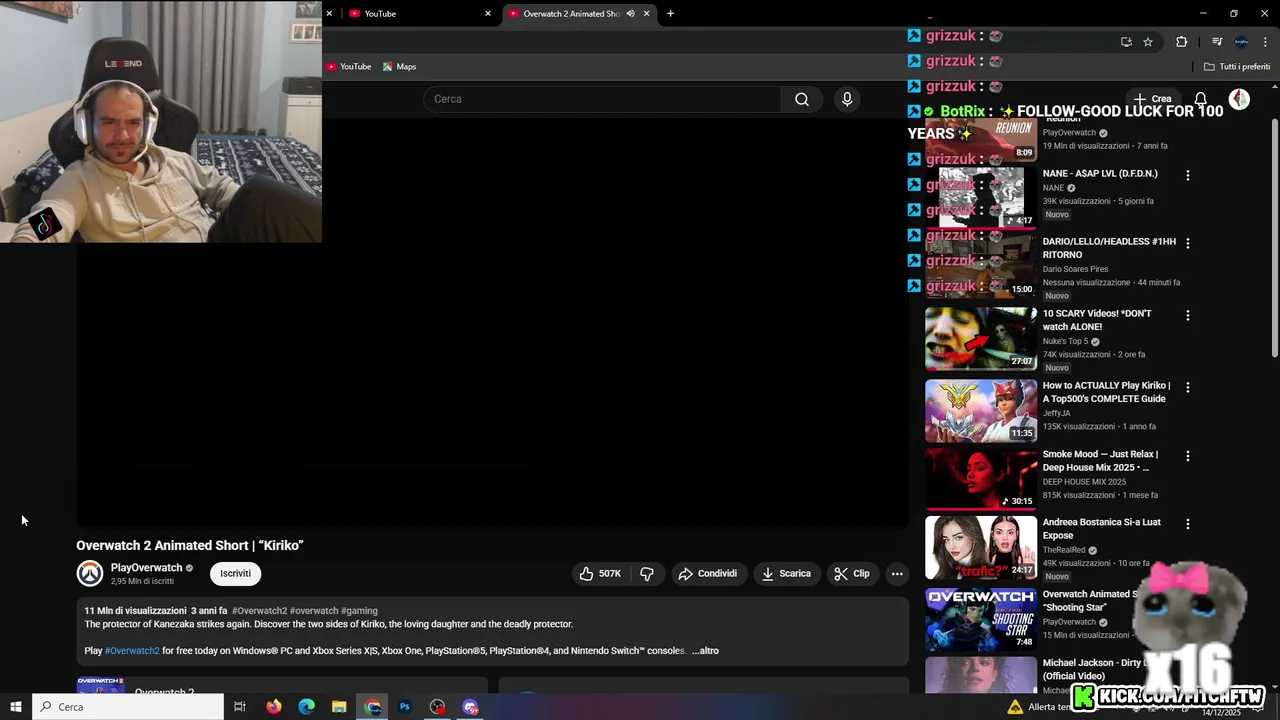Open more actions menu beside Clip

[897, 574]
